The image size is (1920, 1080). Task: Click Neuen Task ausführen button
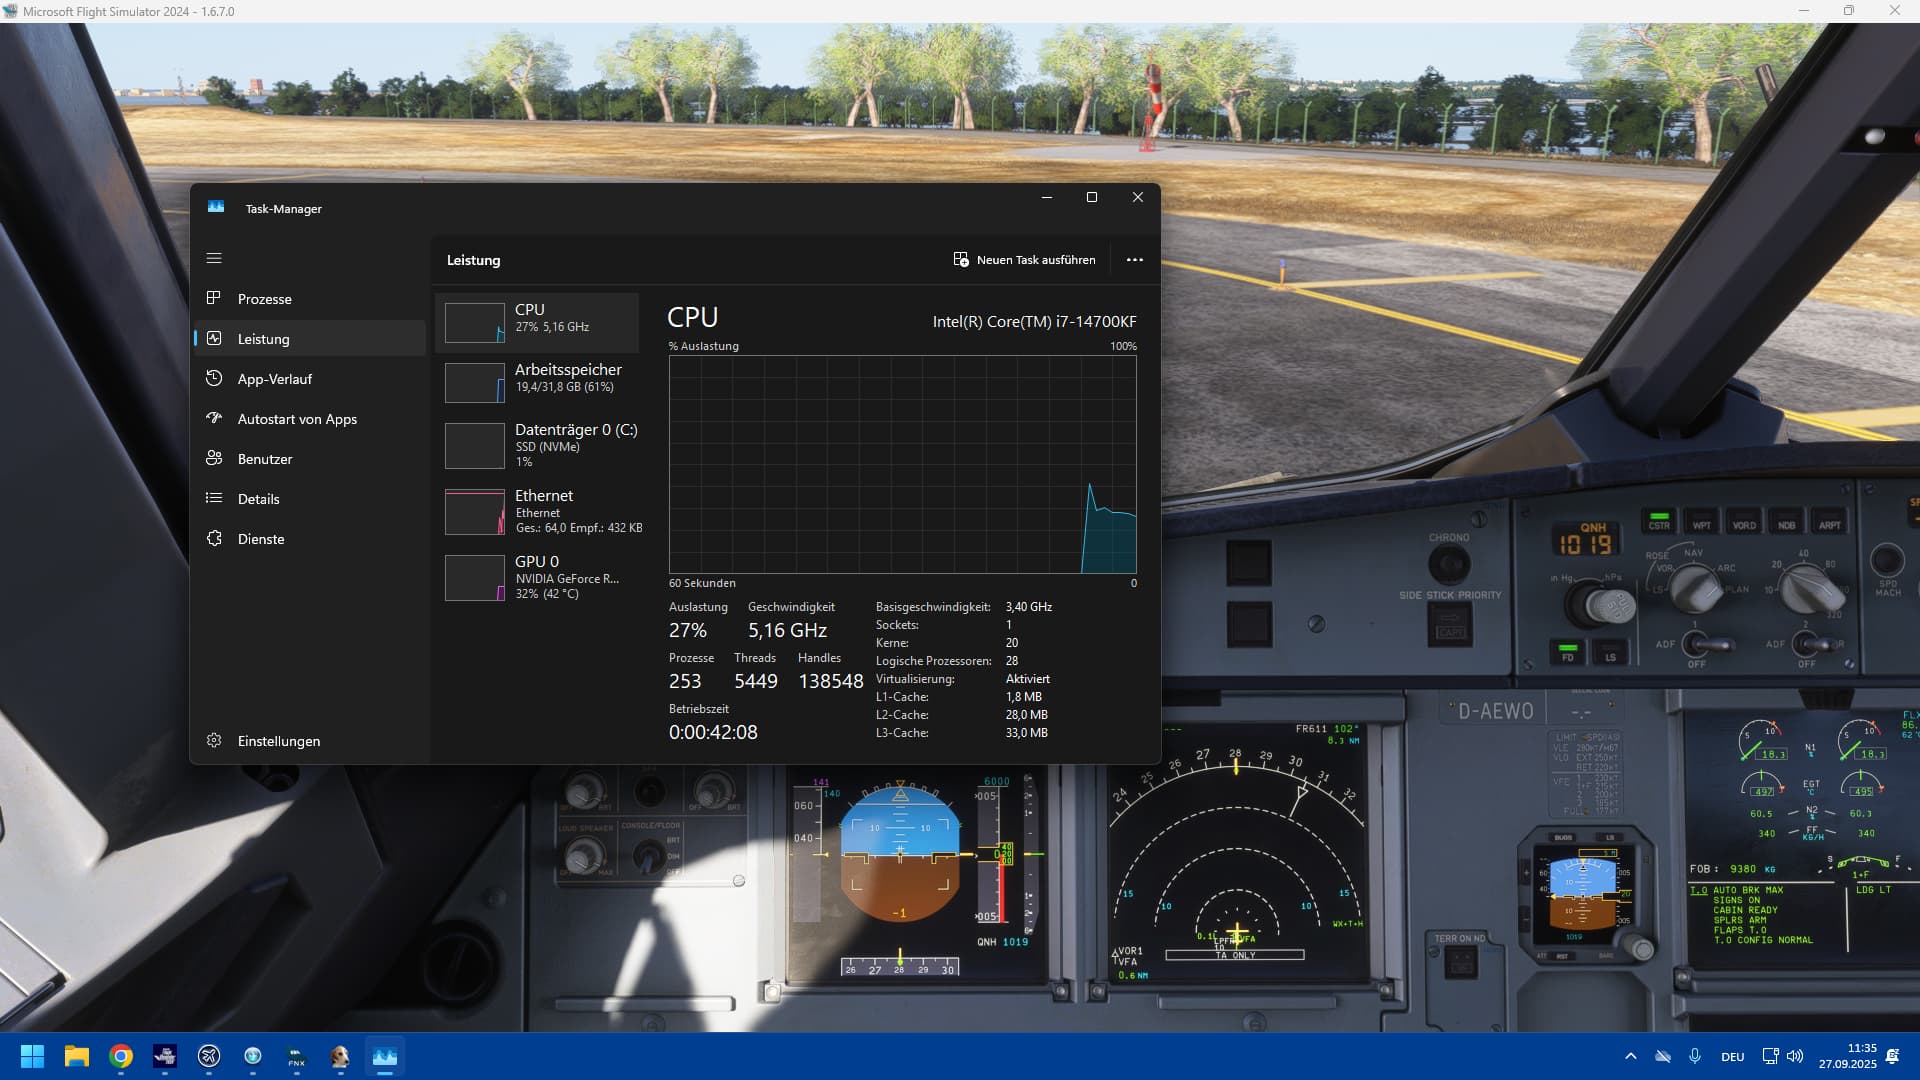click(x=1025, y=260)
